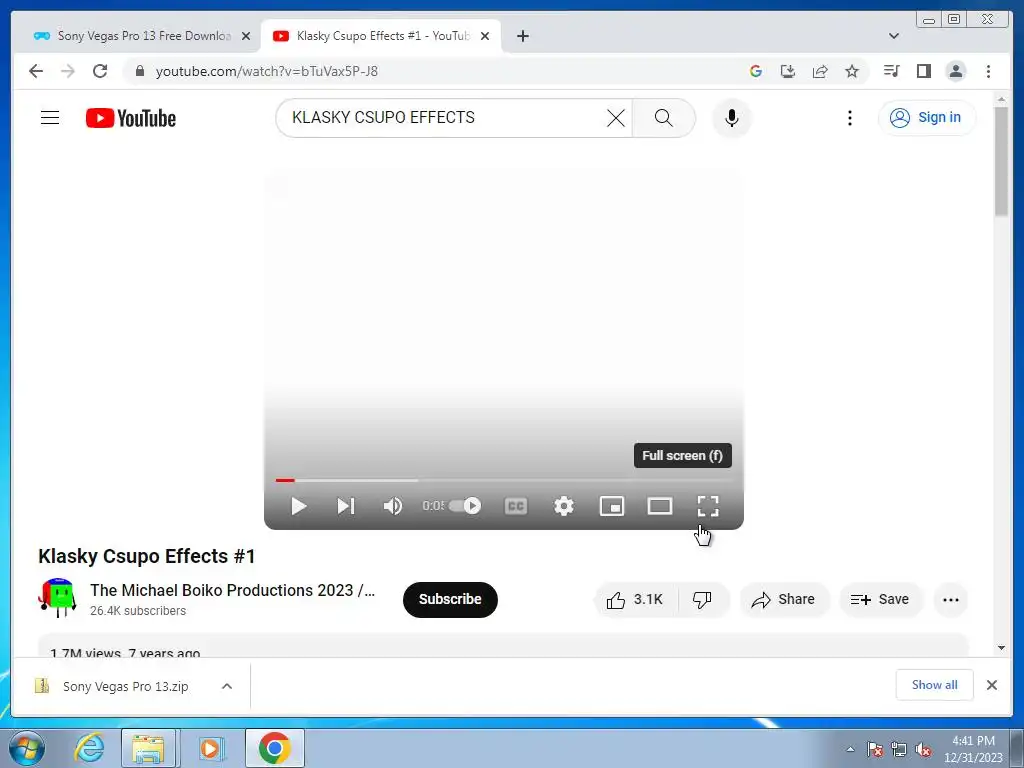Viewport: 1024px width, 768px height.
Task: Click the page vertical scrollbar thumb
Action: pyautogui.click(x=1001, y=161)
